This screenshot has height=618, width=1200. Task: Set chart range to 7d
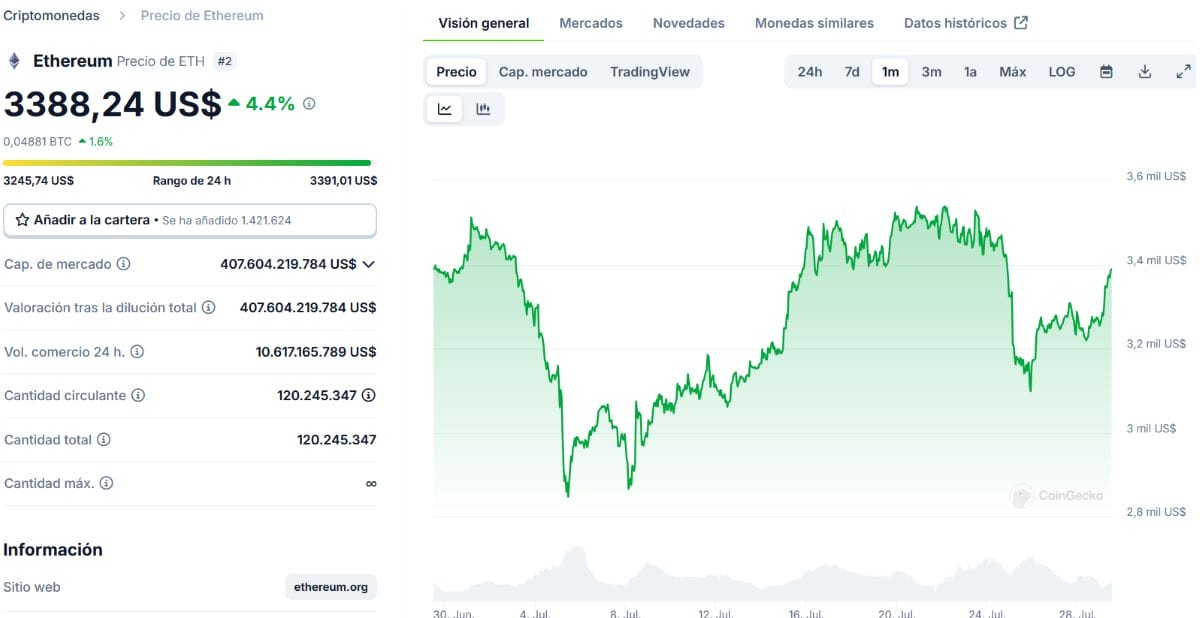click(852, 72)
